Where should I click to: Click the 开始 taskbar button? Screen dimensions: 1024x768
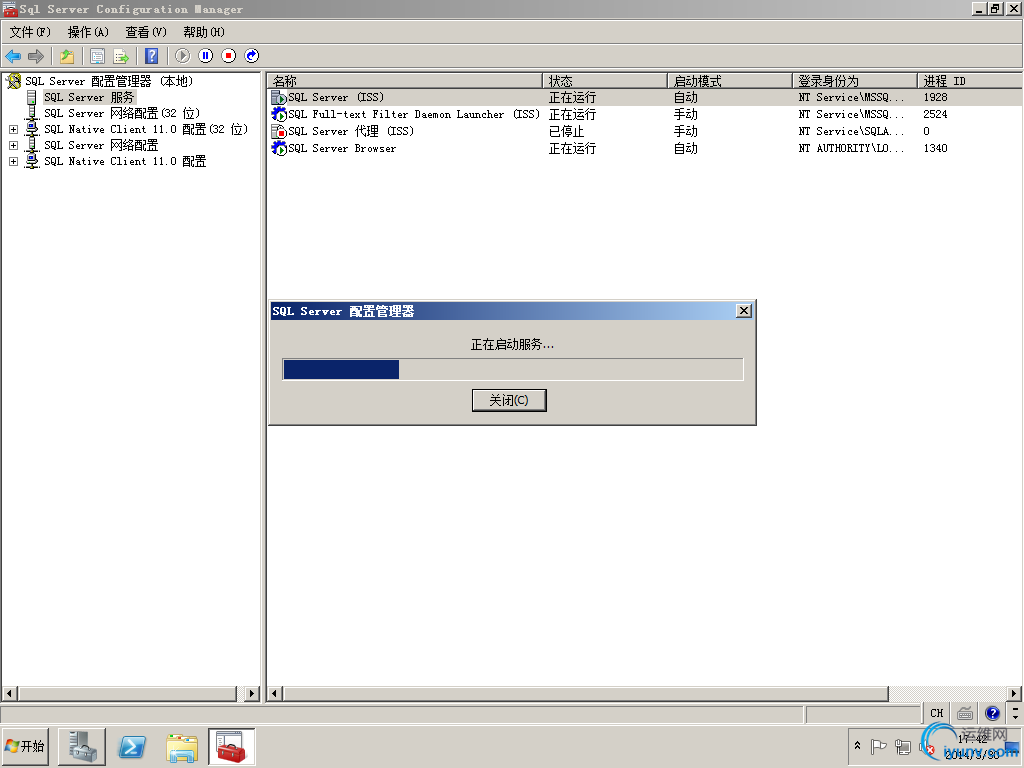pyautogui.click(x=25, y=746)
